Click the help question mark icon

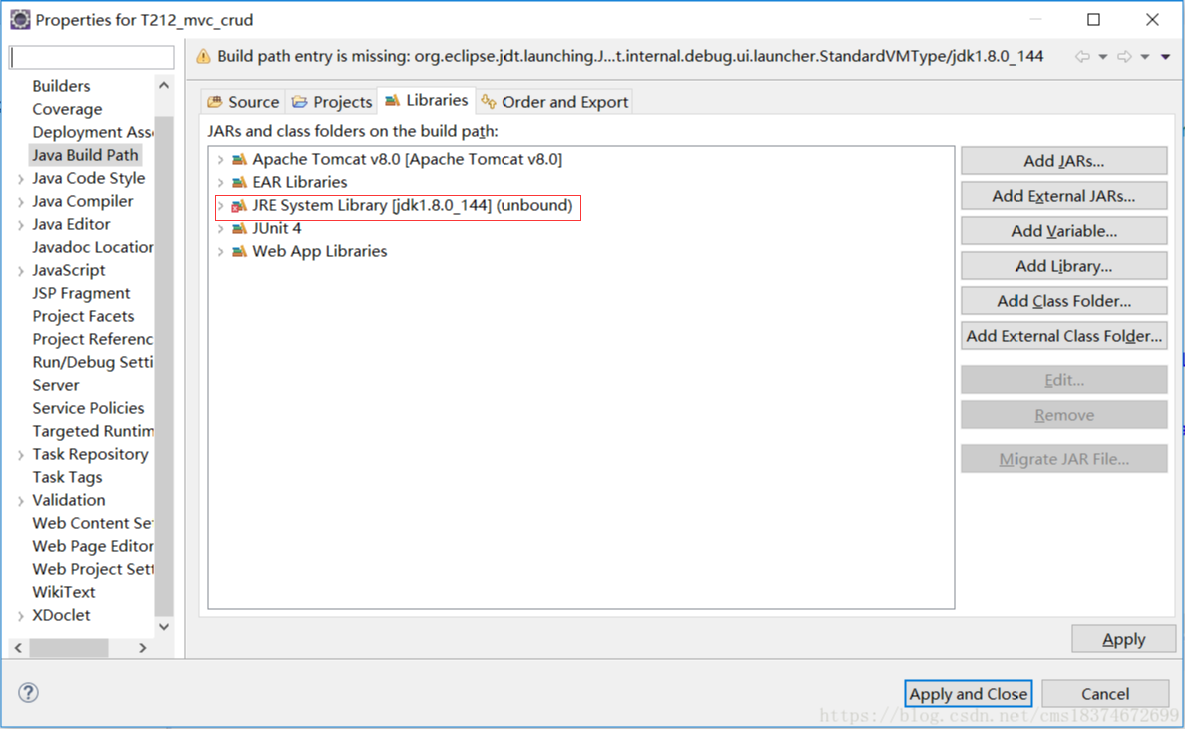point(29,692)
